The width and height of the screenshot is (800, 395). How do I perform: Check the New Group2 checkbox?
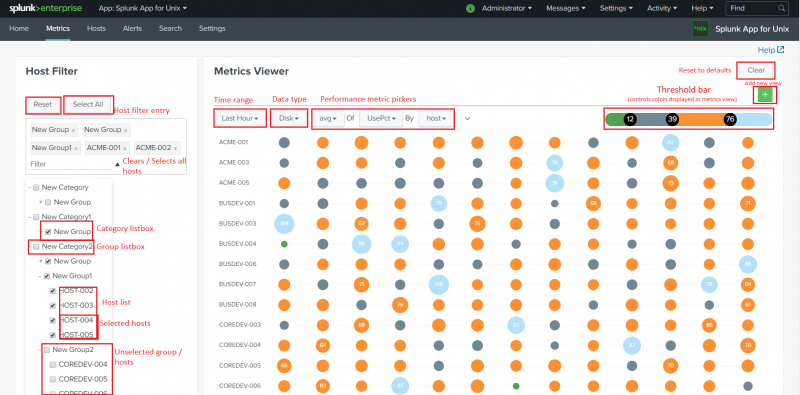pyautogui.click(x=47, y=350)
